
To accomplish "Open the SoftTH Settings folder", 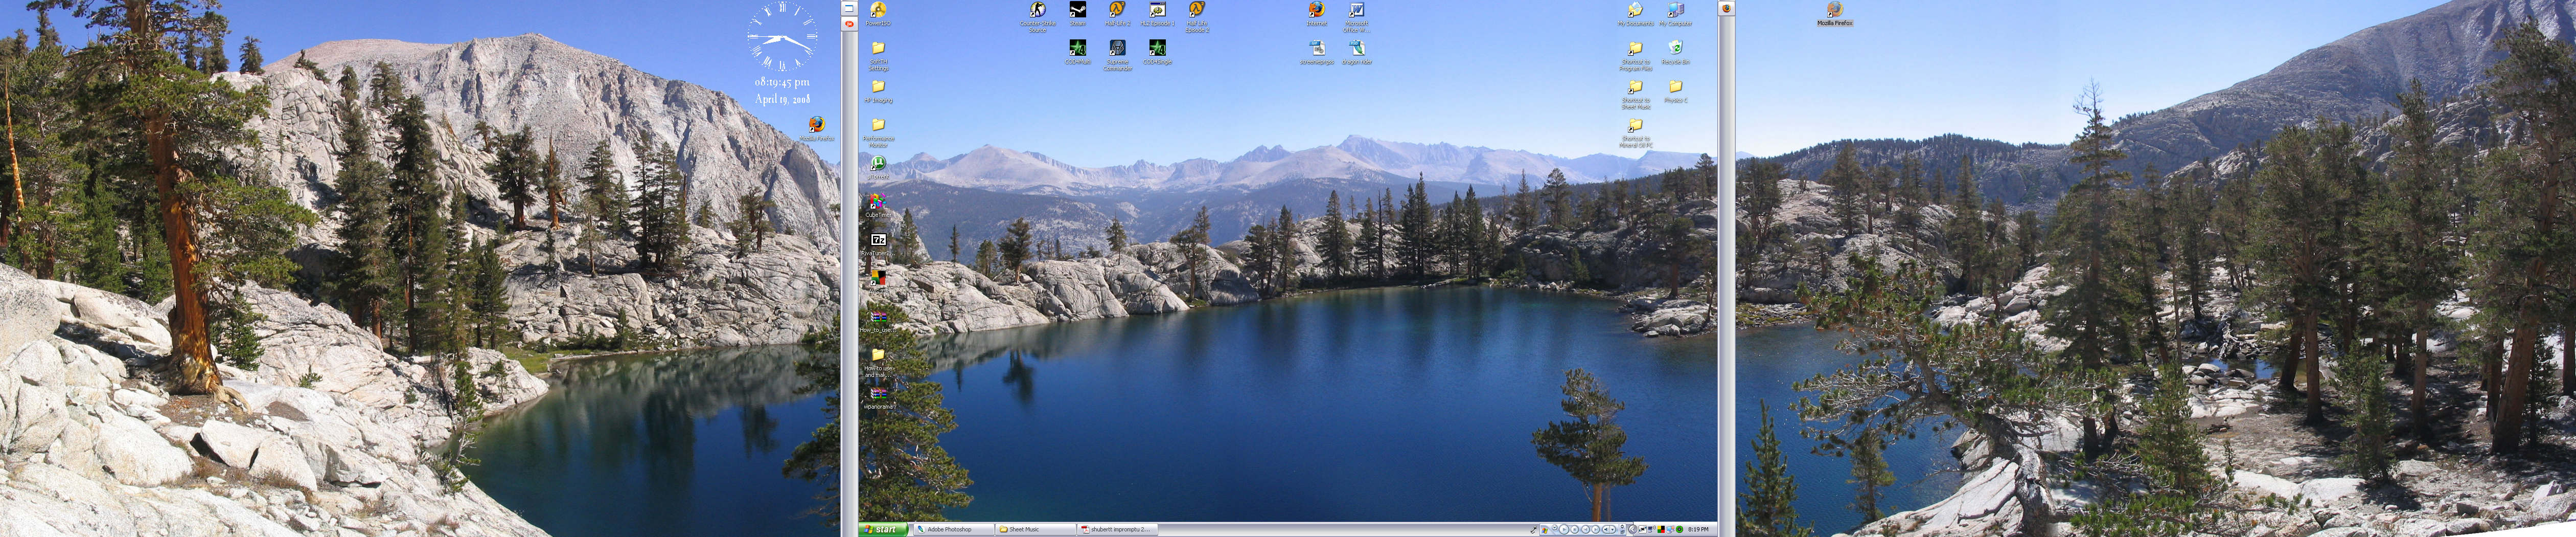I will coord(877,49).
